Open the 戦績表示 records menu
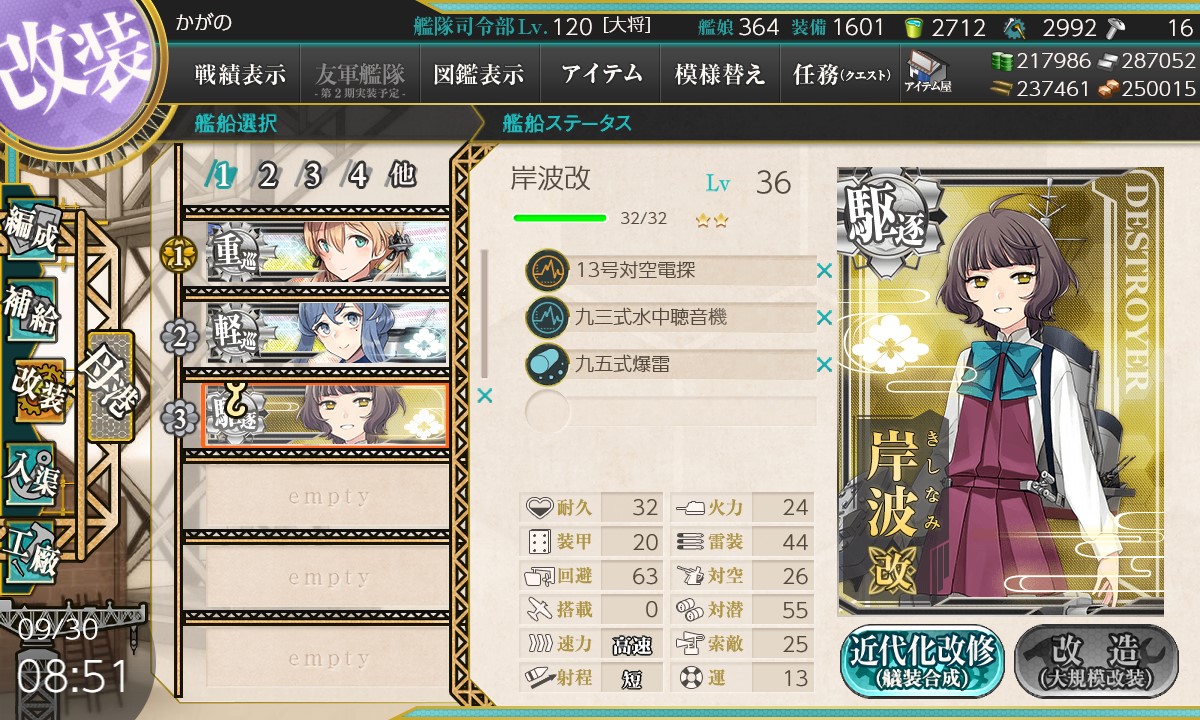 240,74
